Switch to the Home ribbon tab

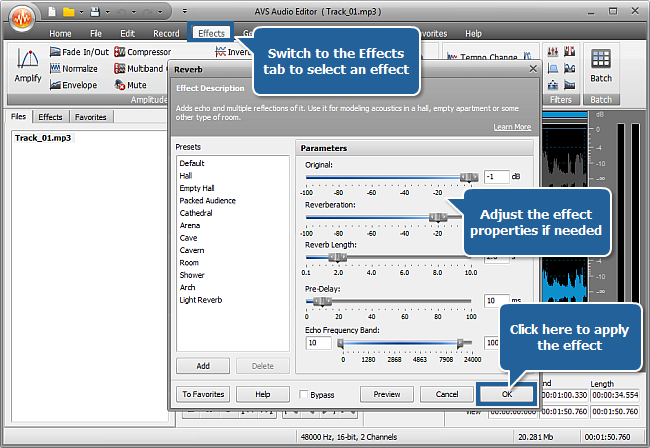tap(60, 34)
